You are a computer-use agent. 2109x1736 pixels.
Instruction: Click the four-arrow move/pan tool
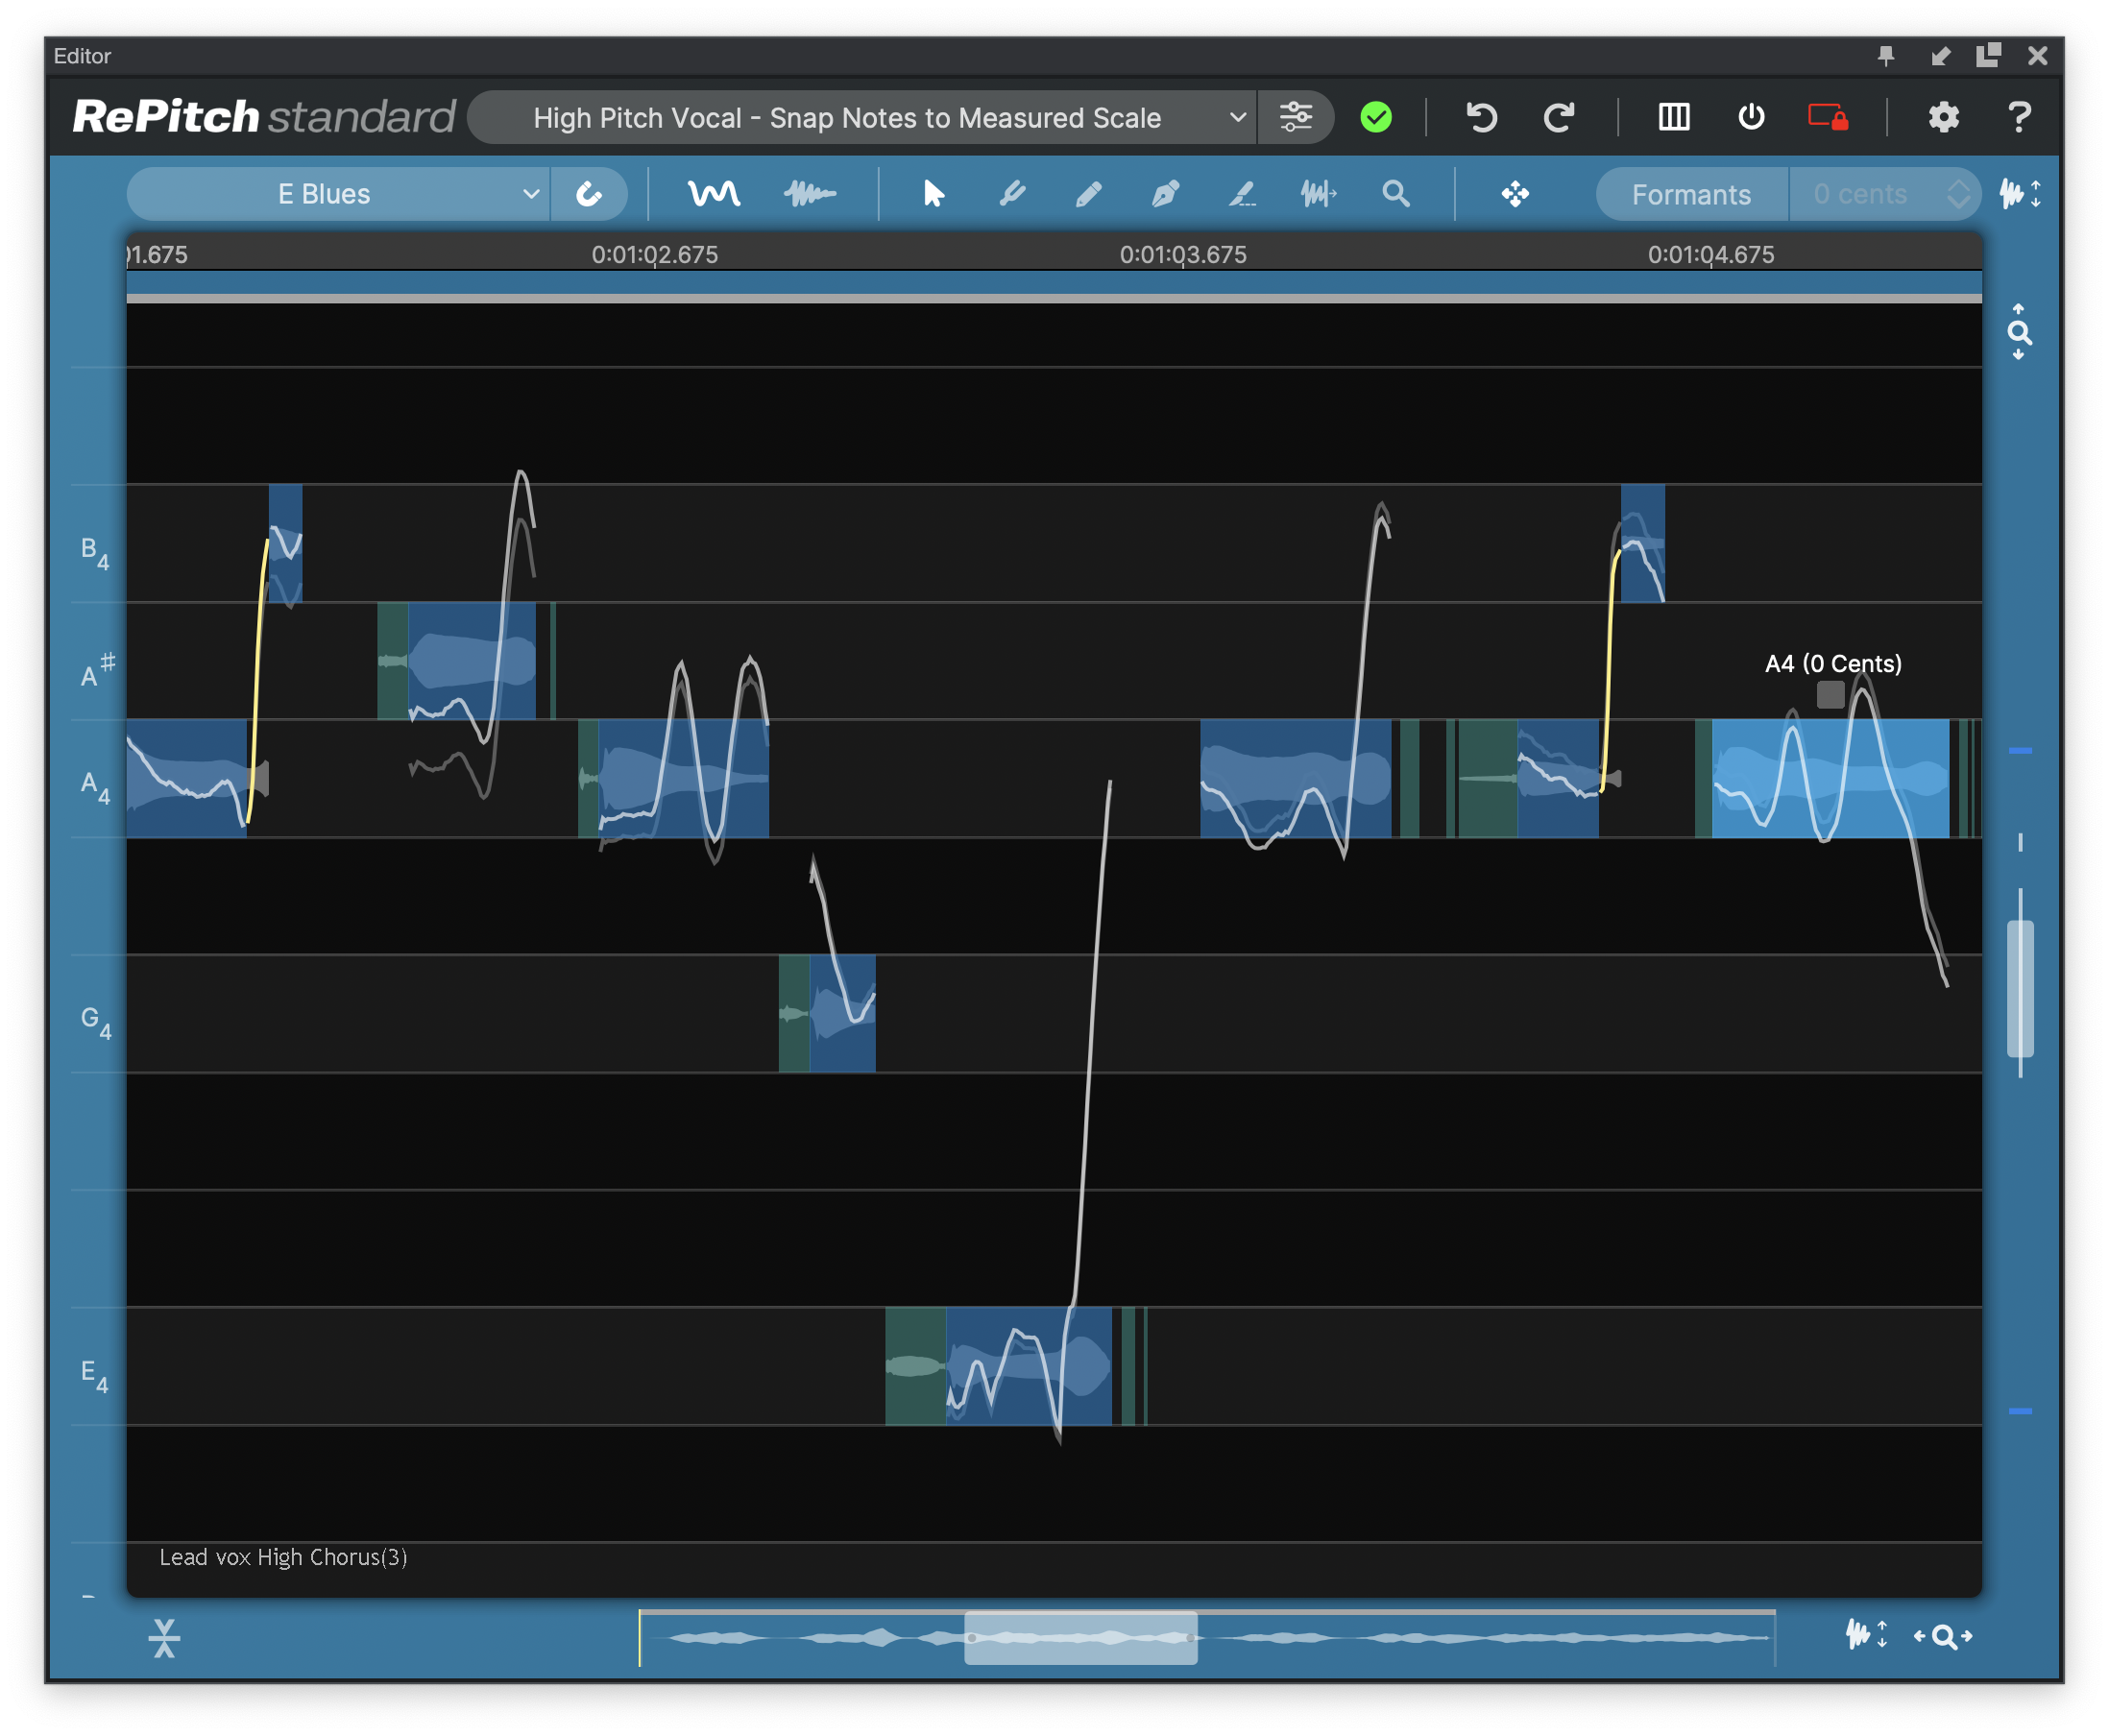click(x=1515, y=193)
